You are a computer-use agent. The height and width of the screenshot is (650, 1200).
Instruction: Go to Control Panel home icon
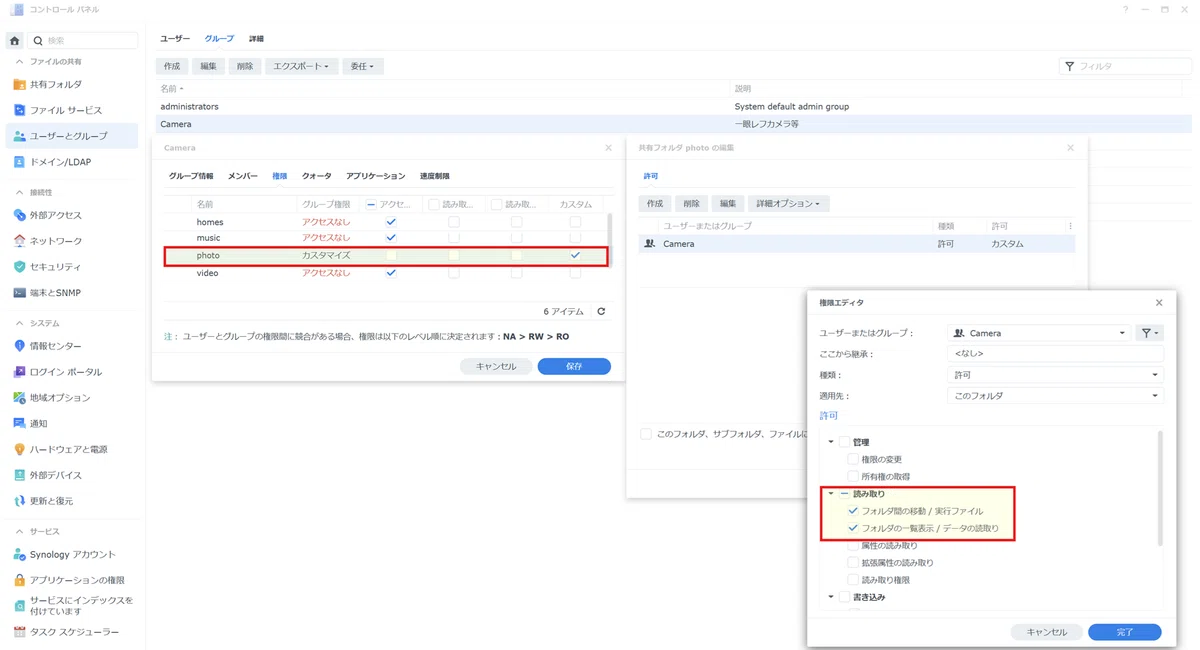point(14,41)
